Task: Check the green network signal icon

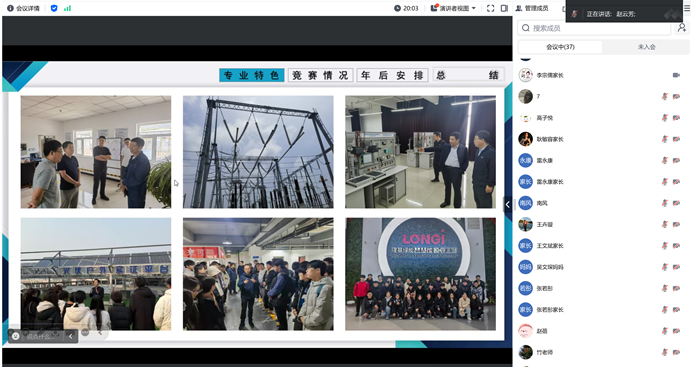Action: [67, 8]
